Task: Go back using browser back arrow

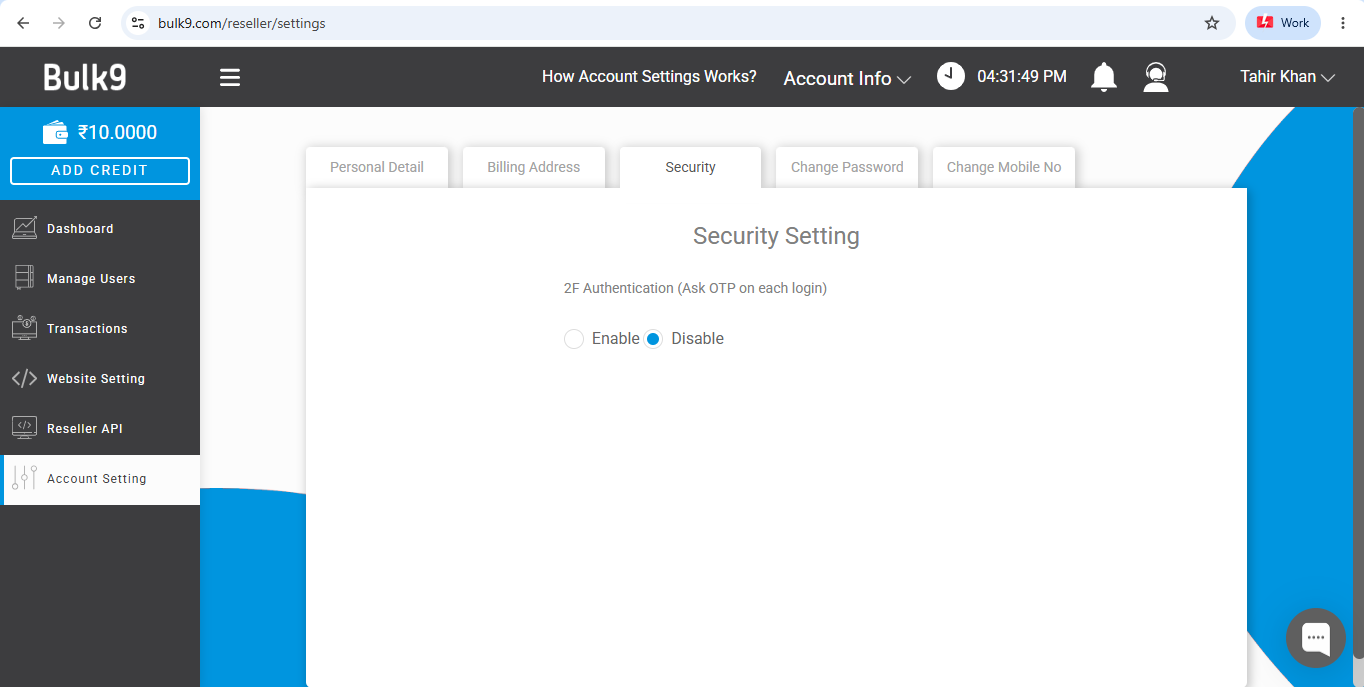Action: (23, 22)
